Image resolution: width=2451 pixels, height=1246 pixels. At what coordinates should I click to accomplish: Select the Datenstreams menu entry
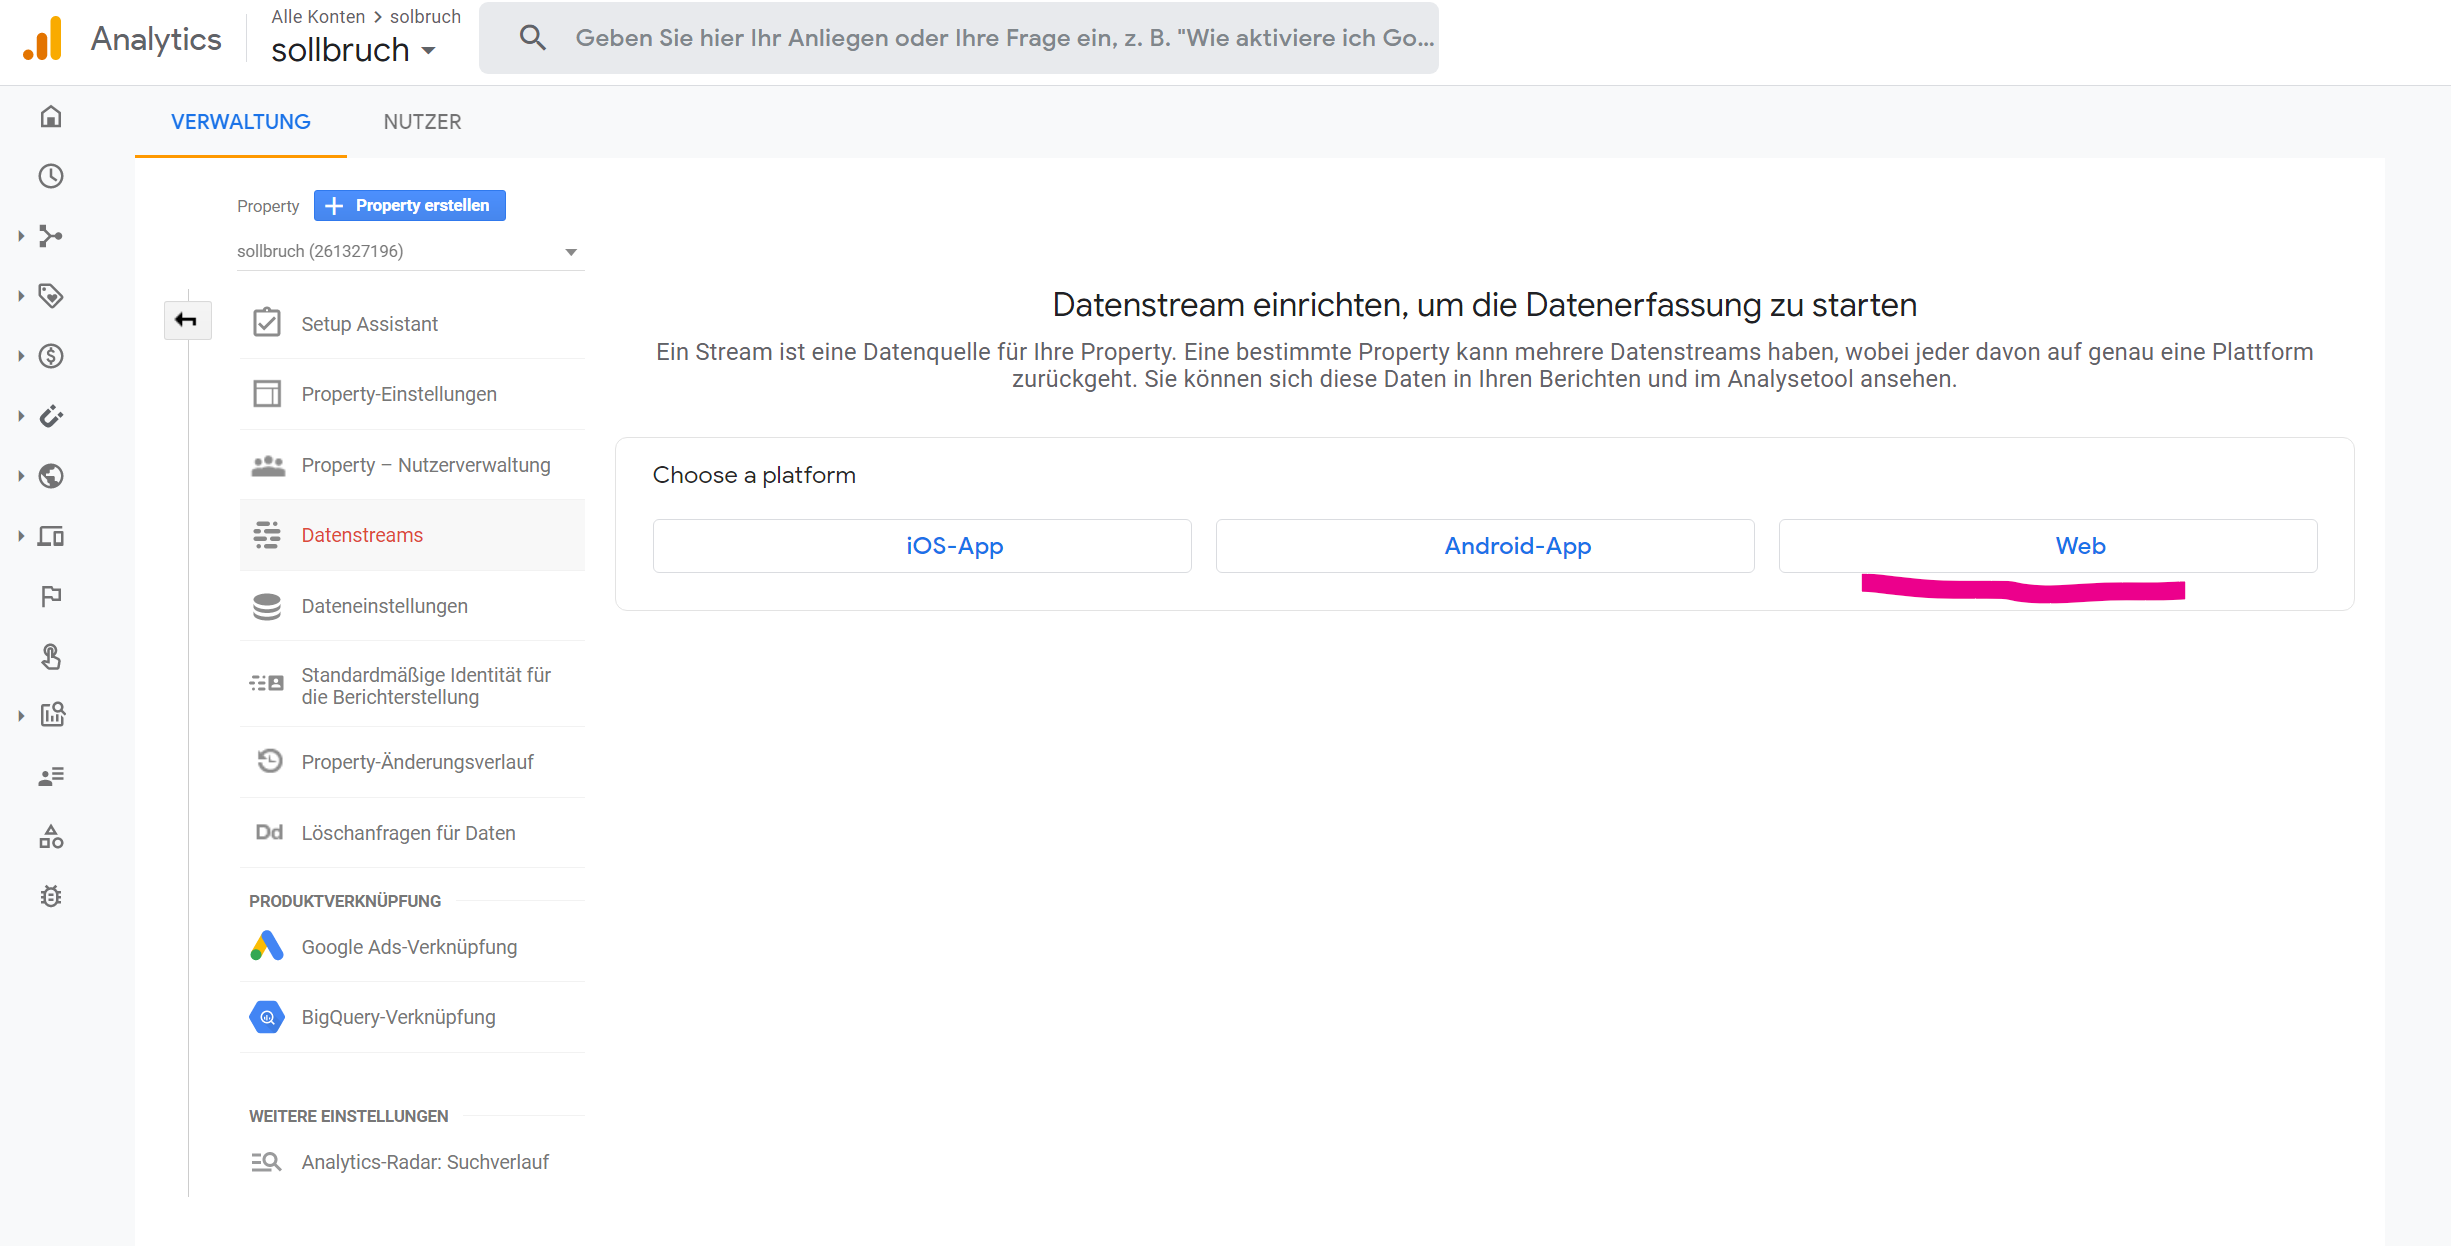412,535
